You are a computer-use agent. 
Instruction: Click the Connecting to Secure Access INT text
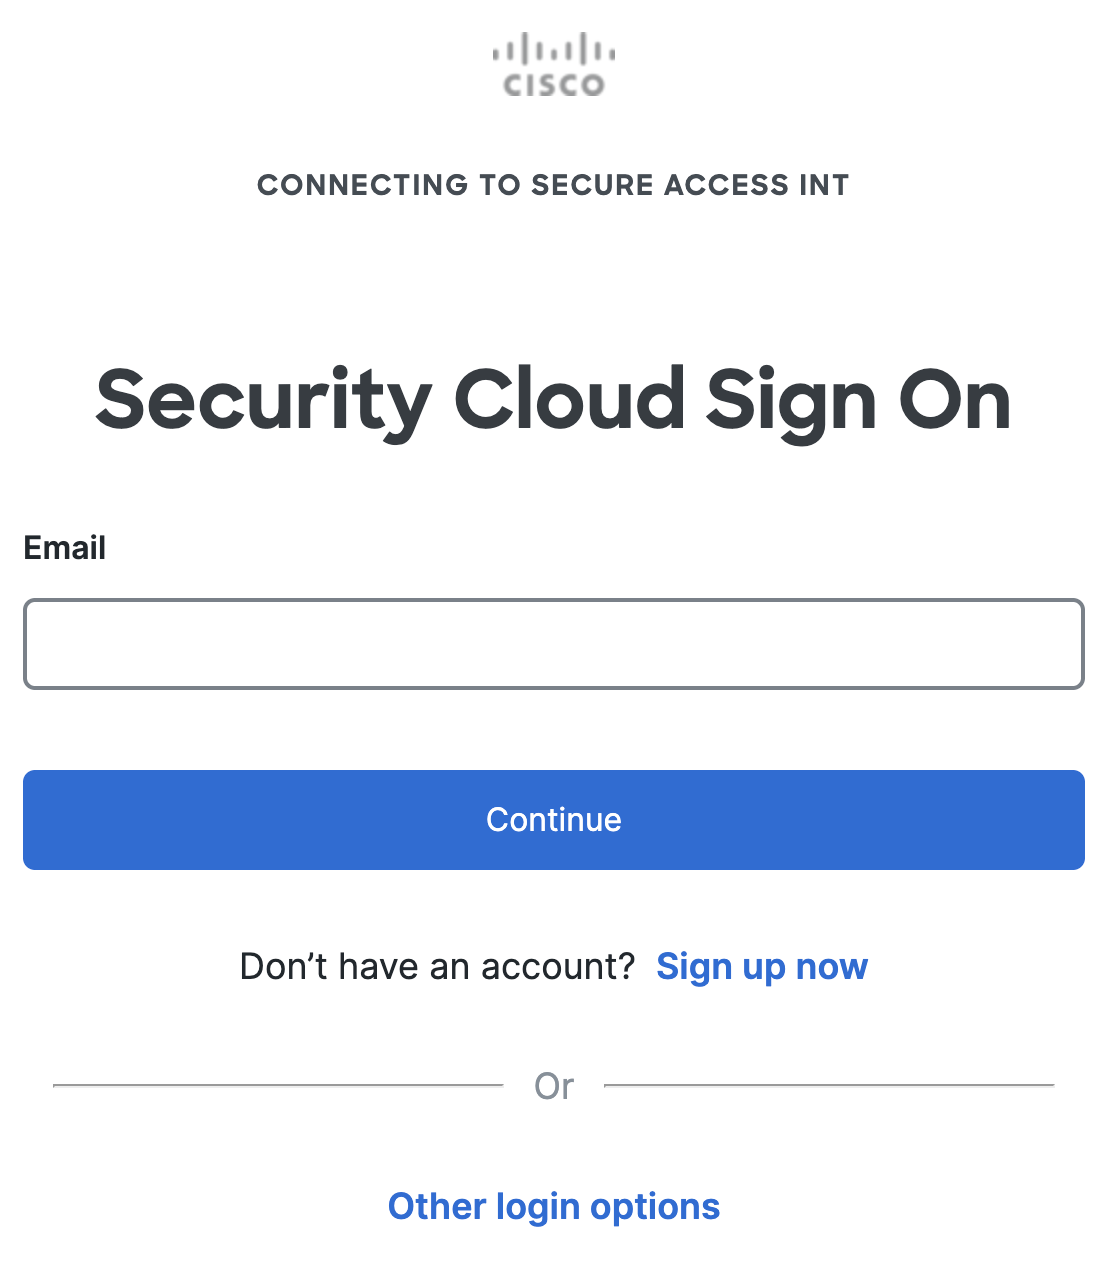(553, 185)
